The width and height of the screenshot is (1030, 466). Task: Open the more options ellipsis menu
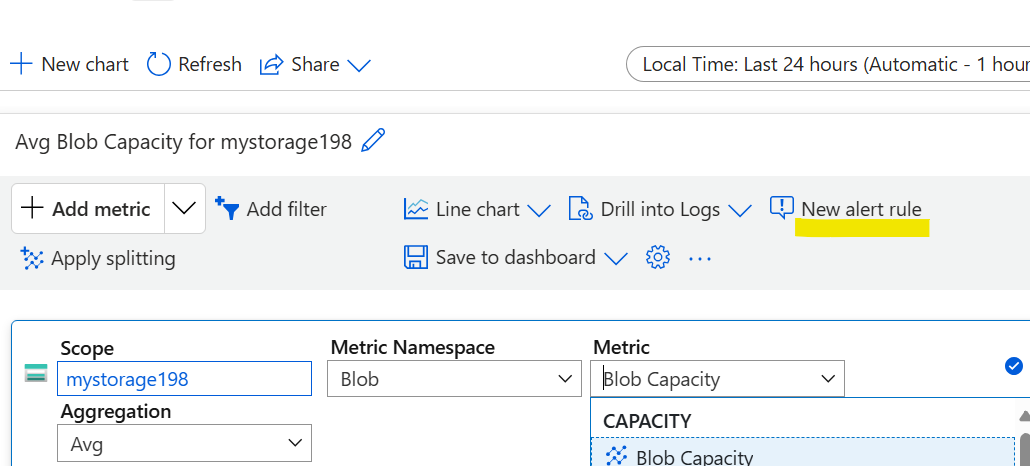[x=700, y=259]
